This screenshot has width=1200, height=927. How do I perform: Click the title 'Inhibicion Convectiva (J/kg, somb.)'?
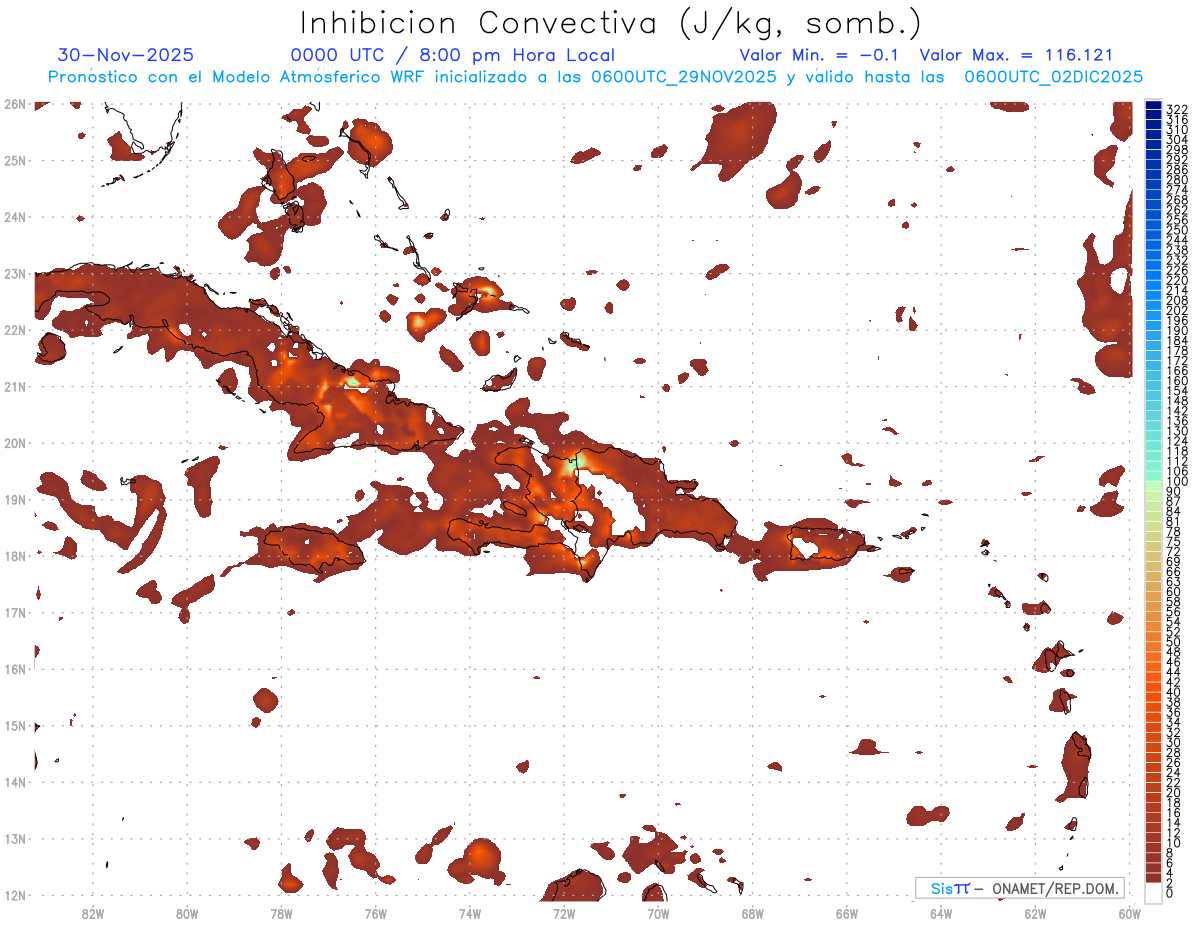point(611,23)
